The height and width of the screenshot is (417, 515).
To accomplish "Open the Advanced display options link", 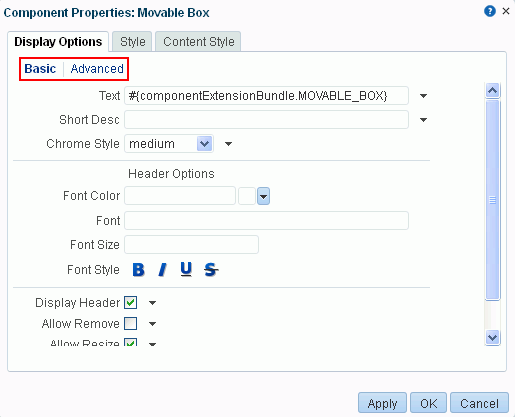I will coord(97,69).
